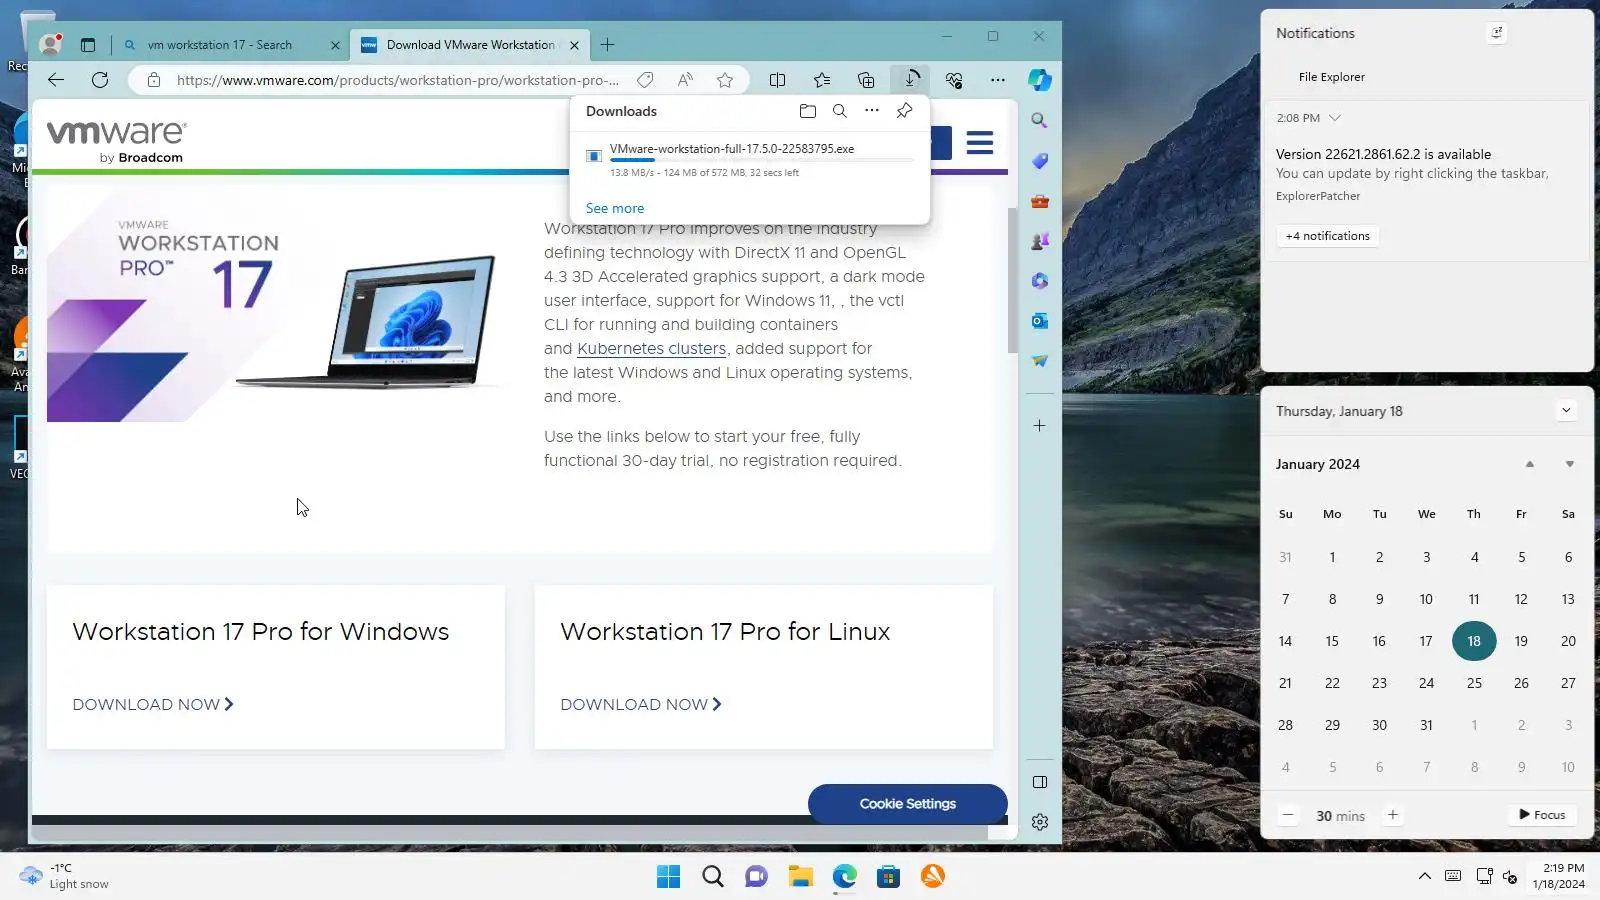1600x900 pixels.
Task: Open weather widget Light snow
Action: coord(66,876)
